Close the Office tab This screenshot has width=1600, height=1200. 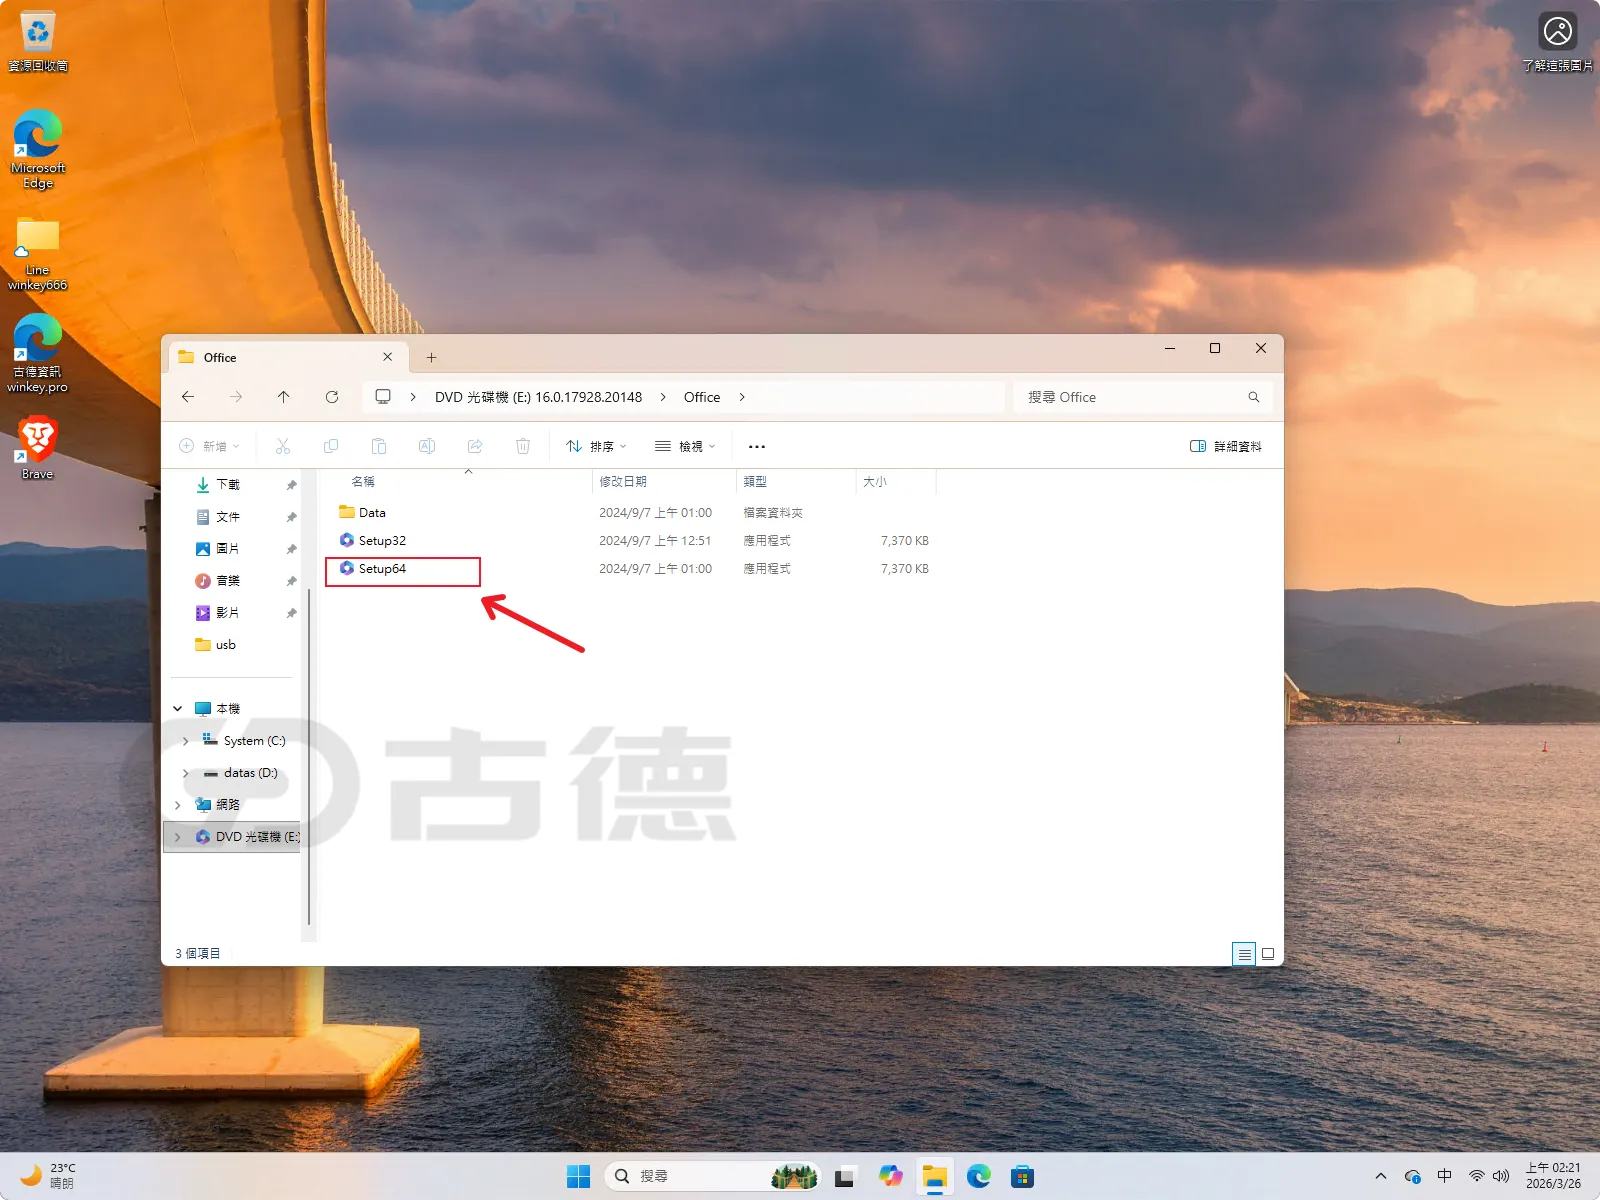388,357
